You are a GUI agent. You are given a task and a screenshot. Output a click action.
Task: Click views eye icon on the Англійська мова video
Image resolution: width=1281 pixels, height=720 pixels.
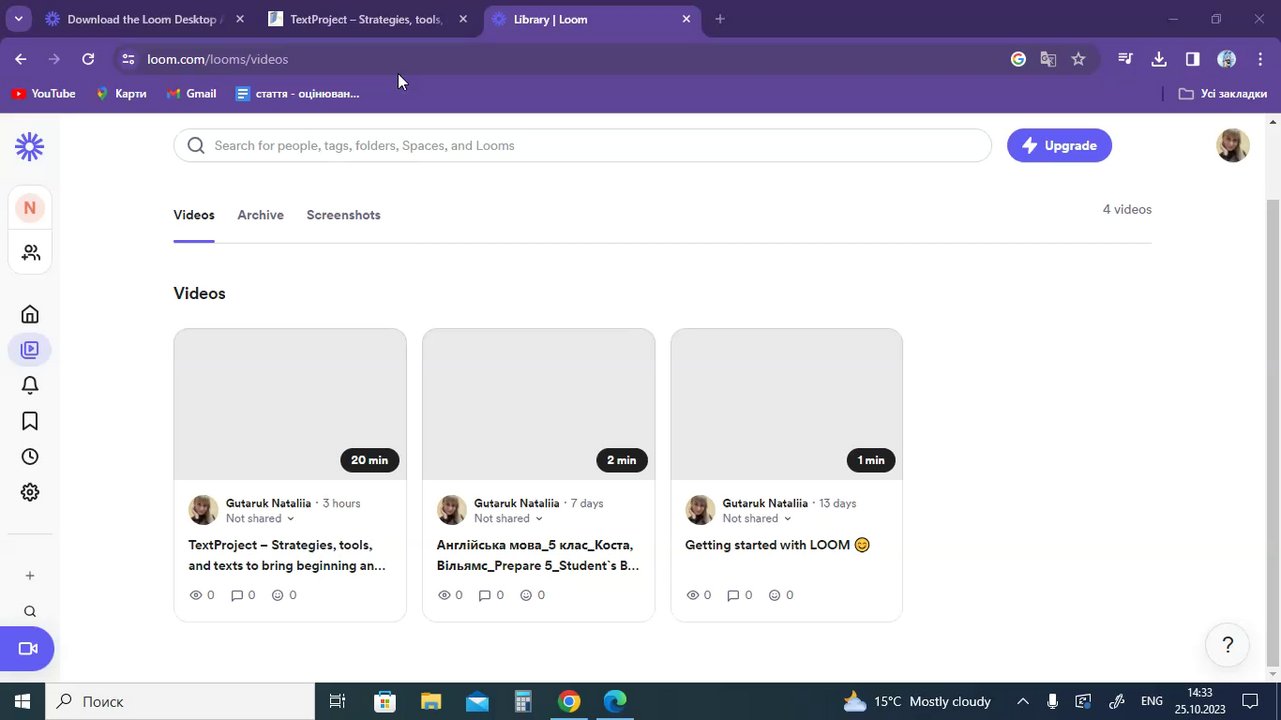coord(444,595)
